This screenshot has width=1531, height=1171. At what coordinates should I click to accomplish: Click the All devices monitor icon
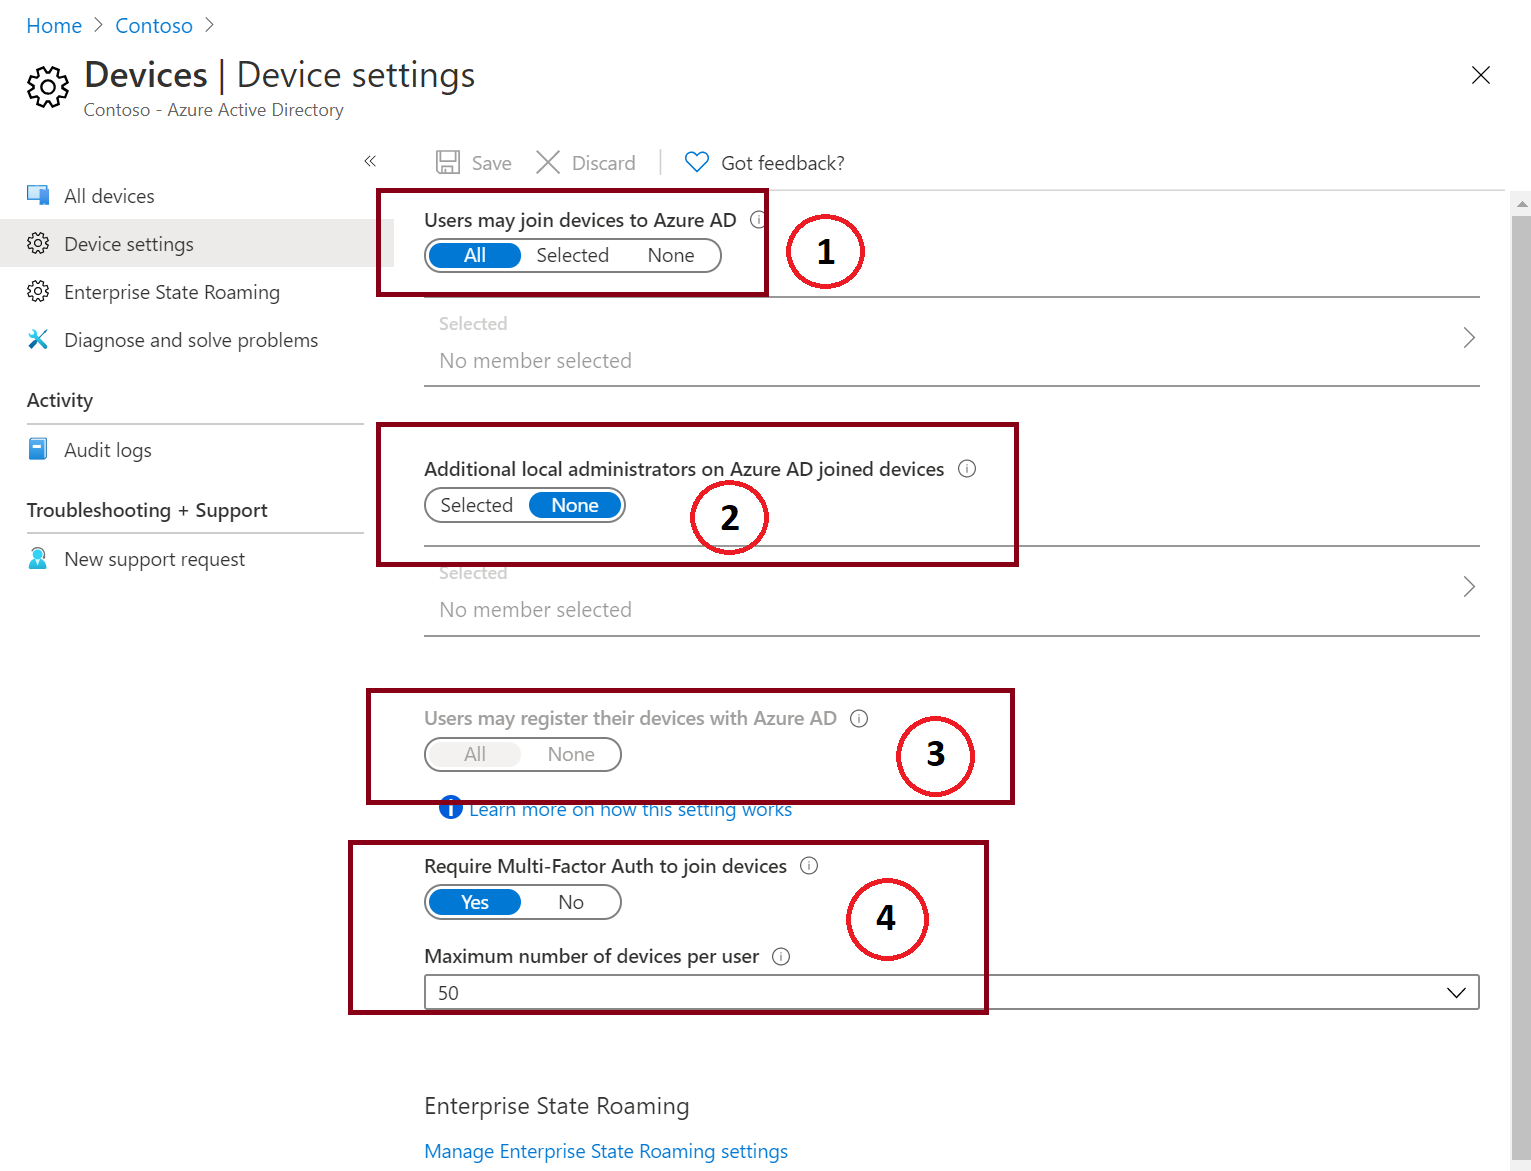click(x=38, y=195)
